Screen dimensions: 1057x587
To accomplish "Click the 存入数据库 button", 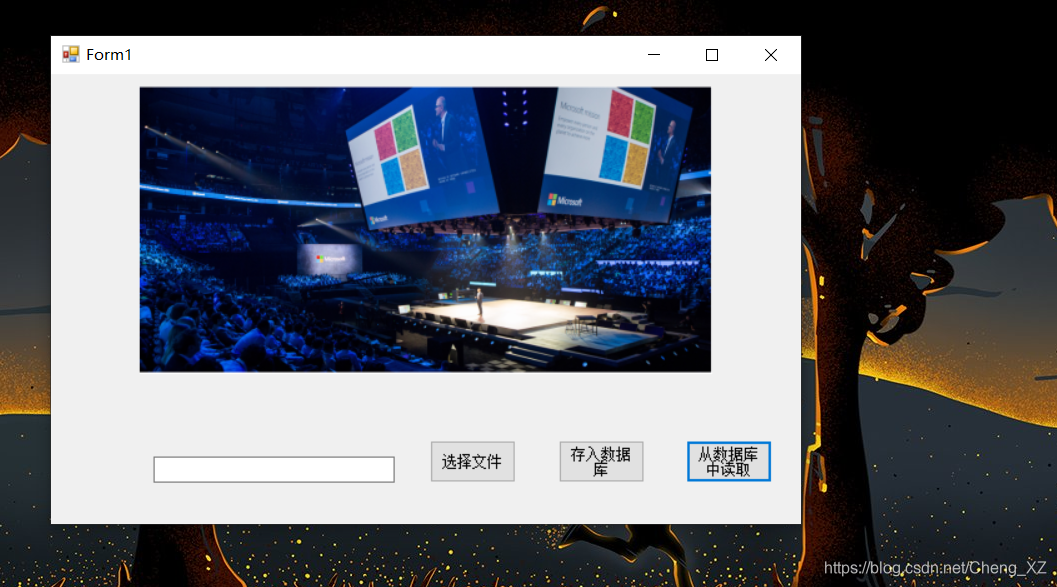I will 601,462.
